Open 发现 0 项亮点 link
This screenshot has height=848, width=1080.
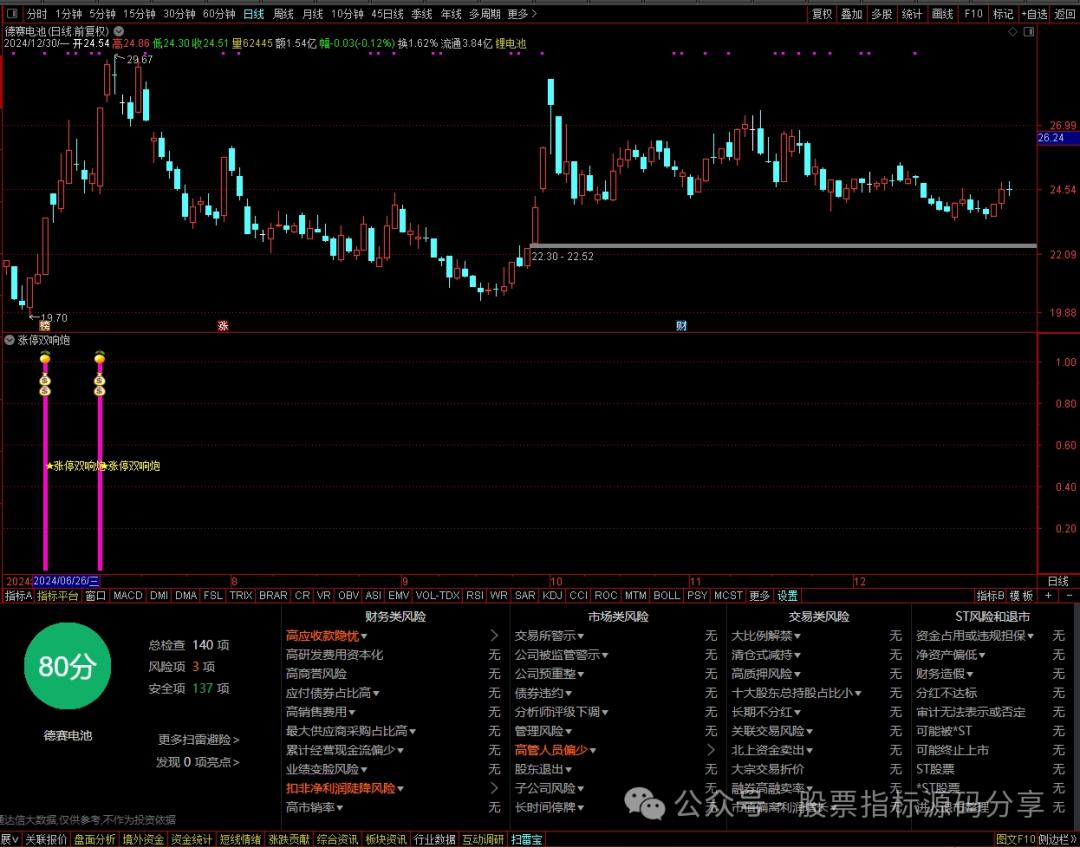pyautogui.click(x=198, y=762)
